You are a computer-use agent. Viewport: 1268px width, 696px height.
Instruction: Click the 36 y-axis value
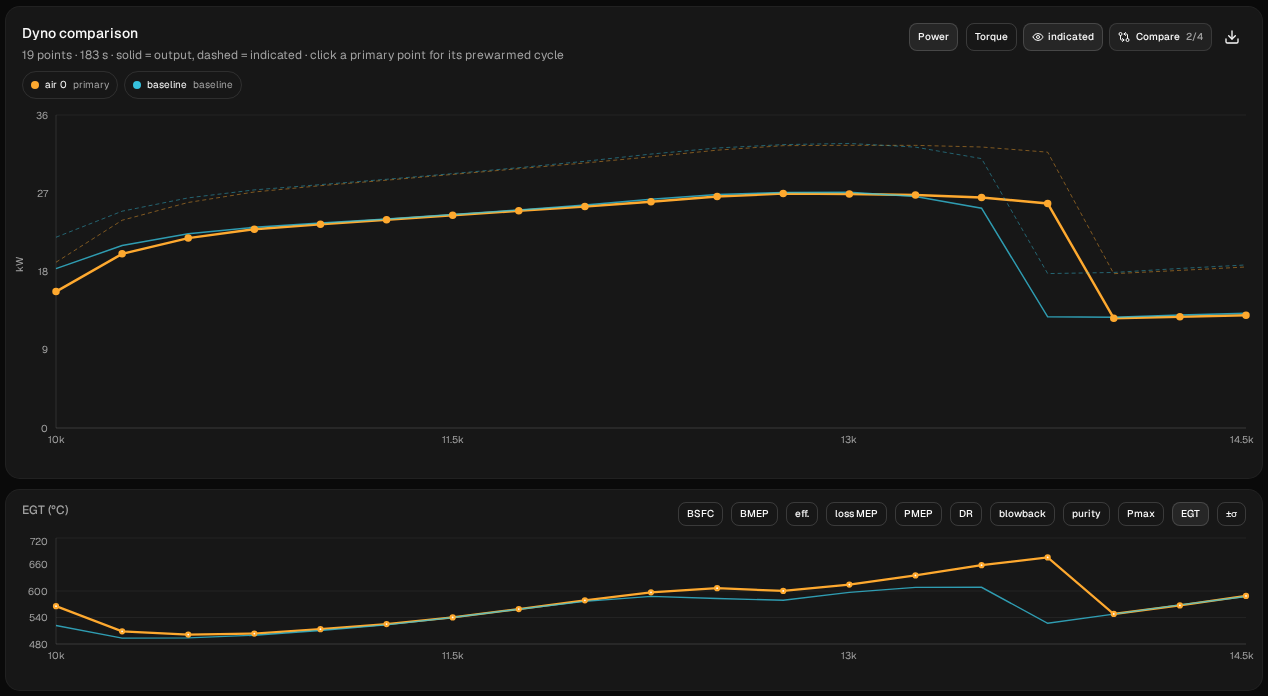42,116
